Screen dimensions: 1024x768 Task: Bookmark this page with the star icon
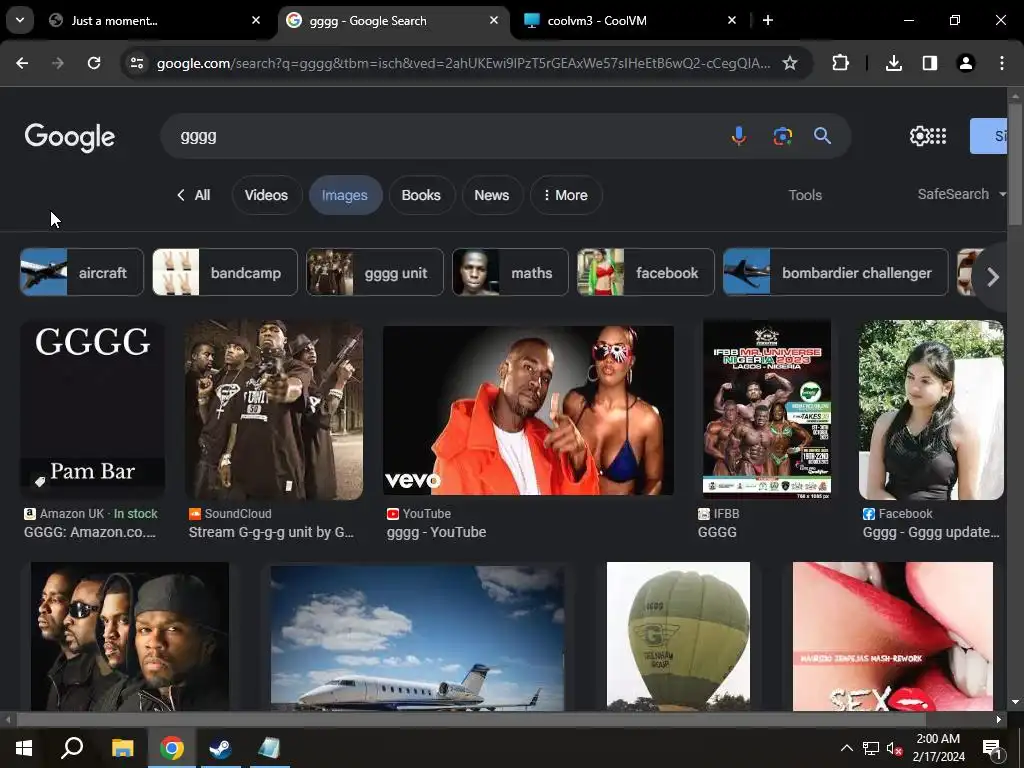pos(790,63)
